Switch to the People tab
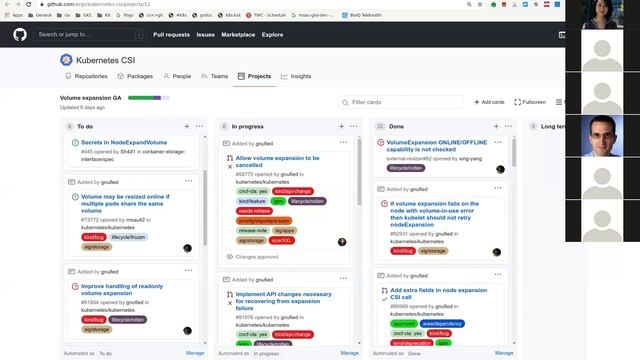Image resolution: width=640 pixels, height=360 pixels. coord(177,76)
